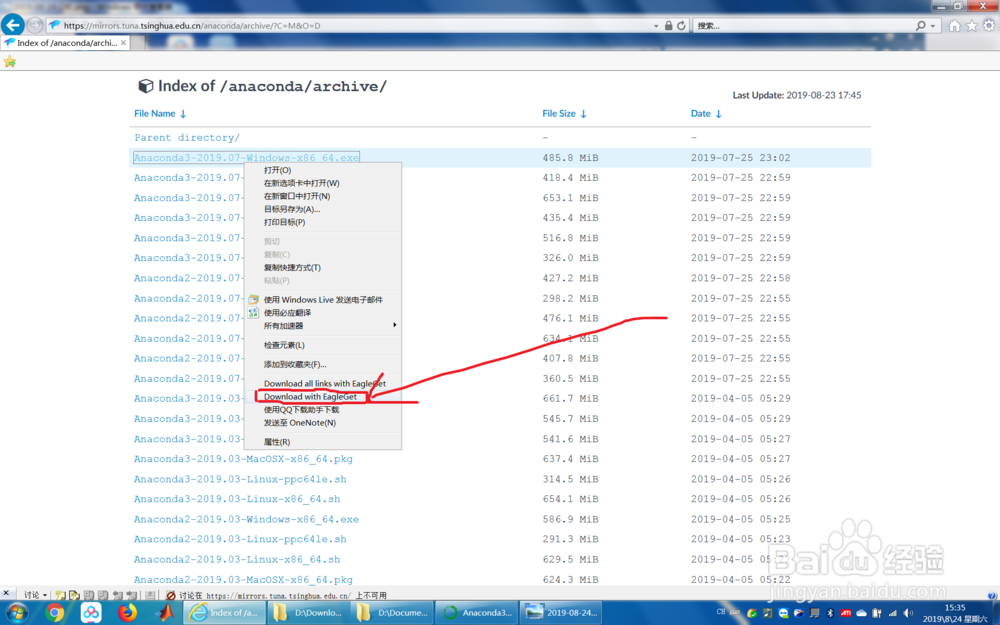This screenshot has height=625, width=1000.
Task: Click the network signal tray icon
Action: [892, 613]
